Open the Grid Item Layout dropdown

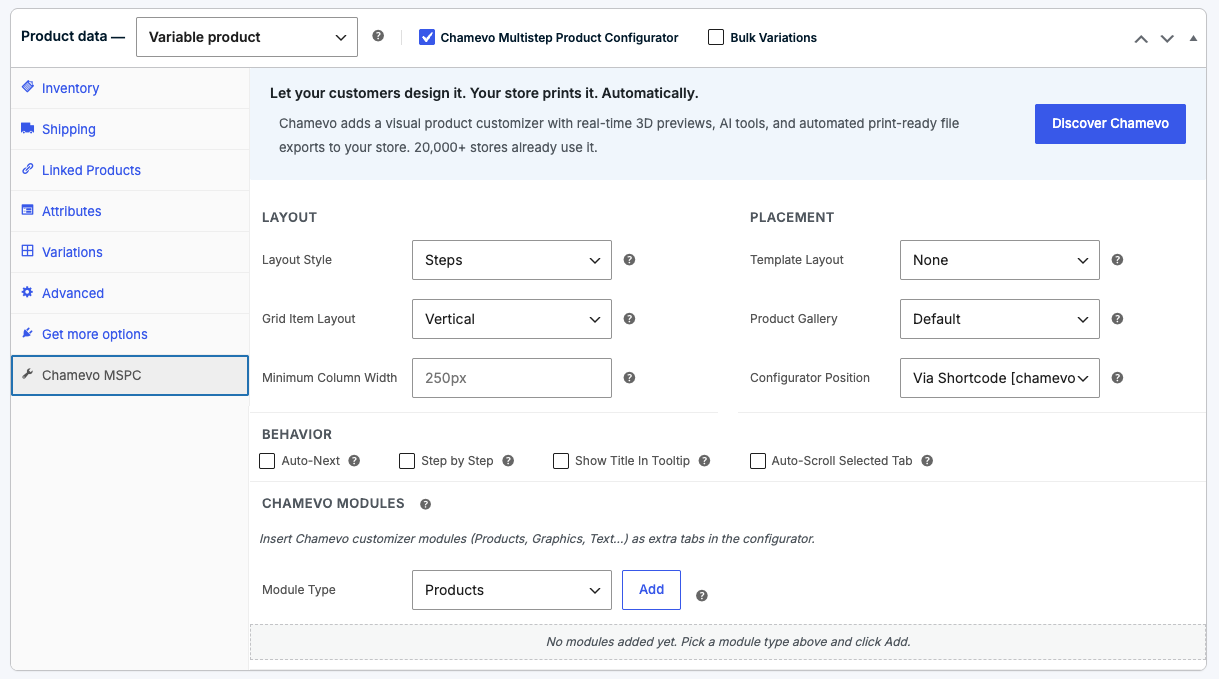coord(512,319)
